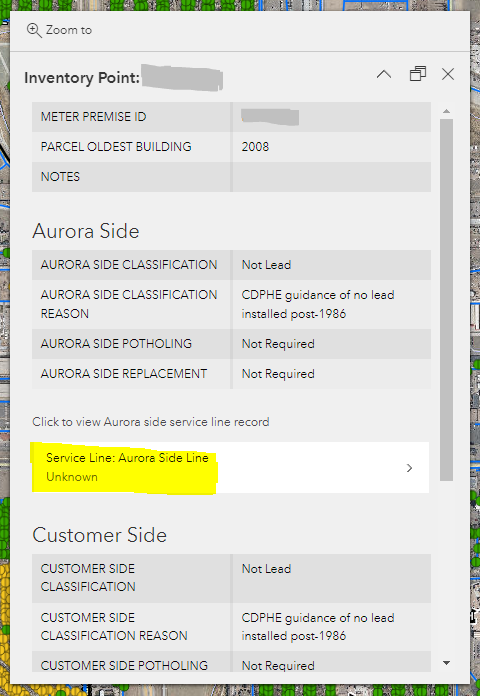Select Customer Side Potholing Not Required value
This screenshot has height=696, width=480.
coord(278,665)
